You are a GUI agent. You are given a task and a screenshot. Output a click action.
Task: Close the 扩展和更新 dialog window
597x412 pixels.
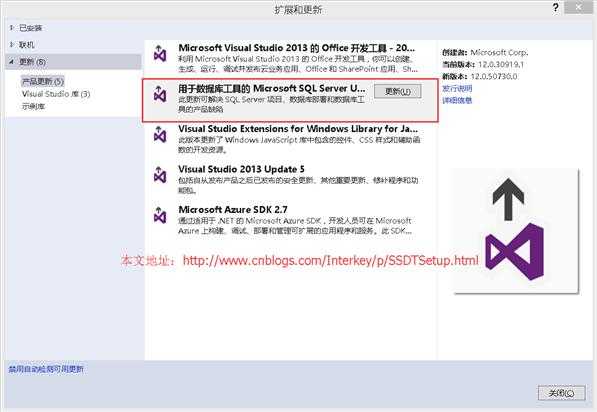click(x=578, y=8)
